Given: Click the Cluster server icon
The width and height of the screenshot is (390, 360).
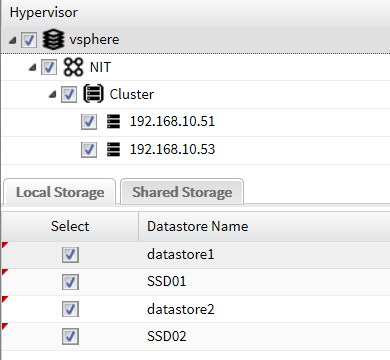Looking at the screenshot, I should 93,94.
